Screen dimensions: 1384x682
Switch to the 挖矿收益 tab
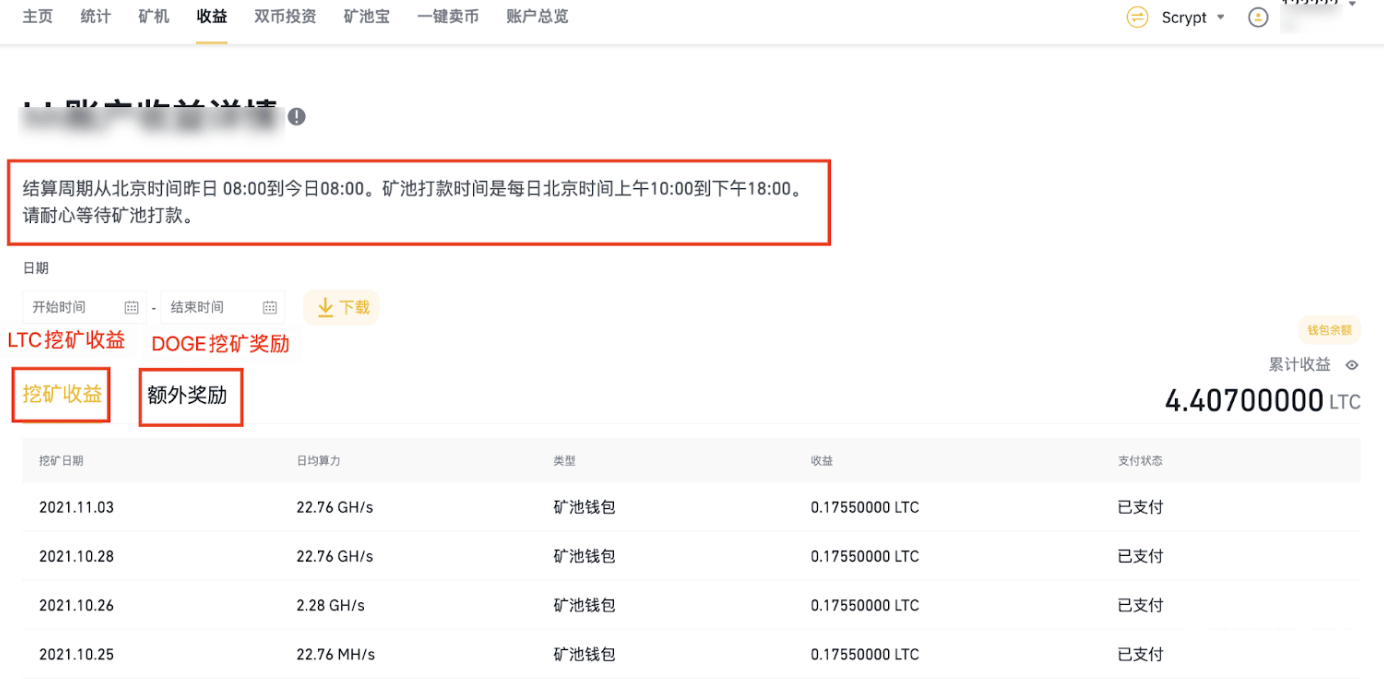click(62, 395)
